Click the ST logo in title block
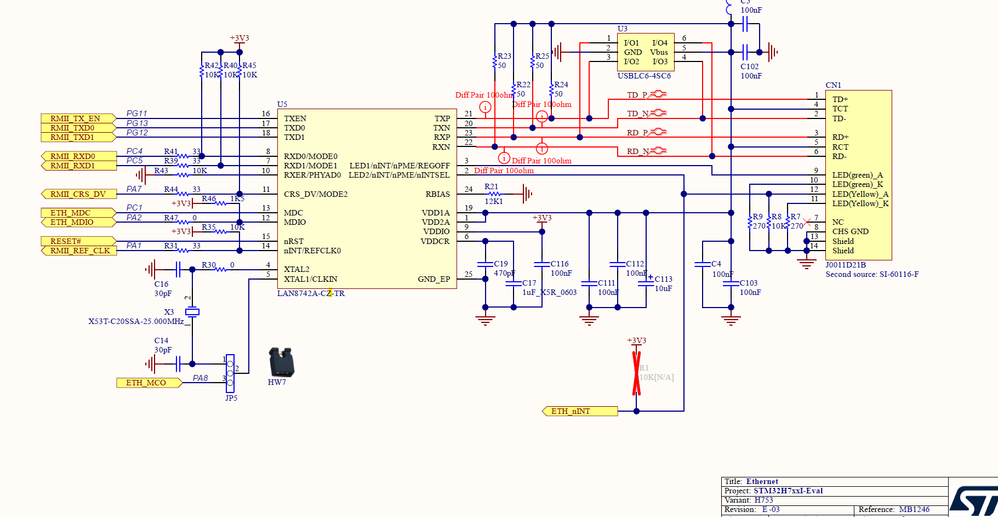The image size is (998, 517). [973, 504]
